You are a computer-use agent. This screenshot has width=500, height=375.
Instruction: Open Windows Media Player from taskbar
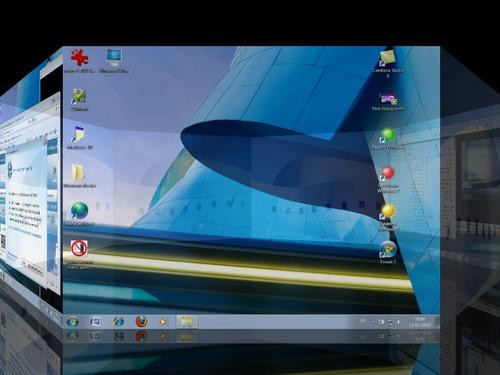point(163,322)
